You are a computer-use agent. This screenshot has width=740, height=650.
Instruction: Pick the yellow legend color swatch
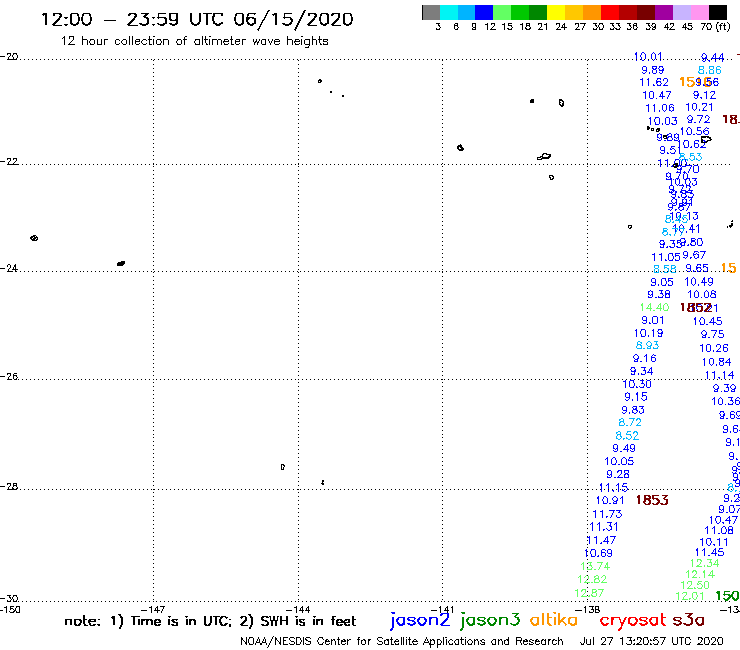556,12
